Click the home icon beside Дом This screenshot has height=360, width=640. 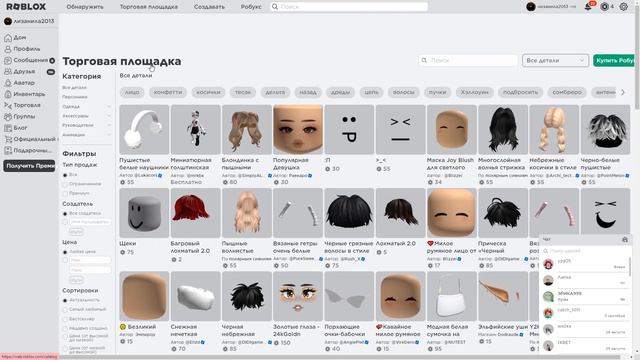coord(8,38)
